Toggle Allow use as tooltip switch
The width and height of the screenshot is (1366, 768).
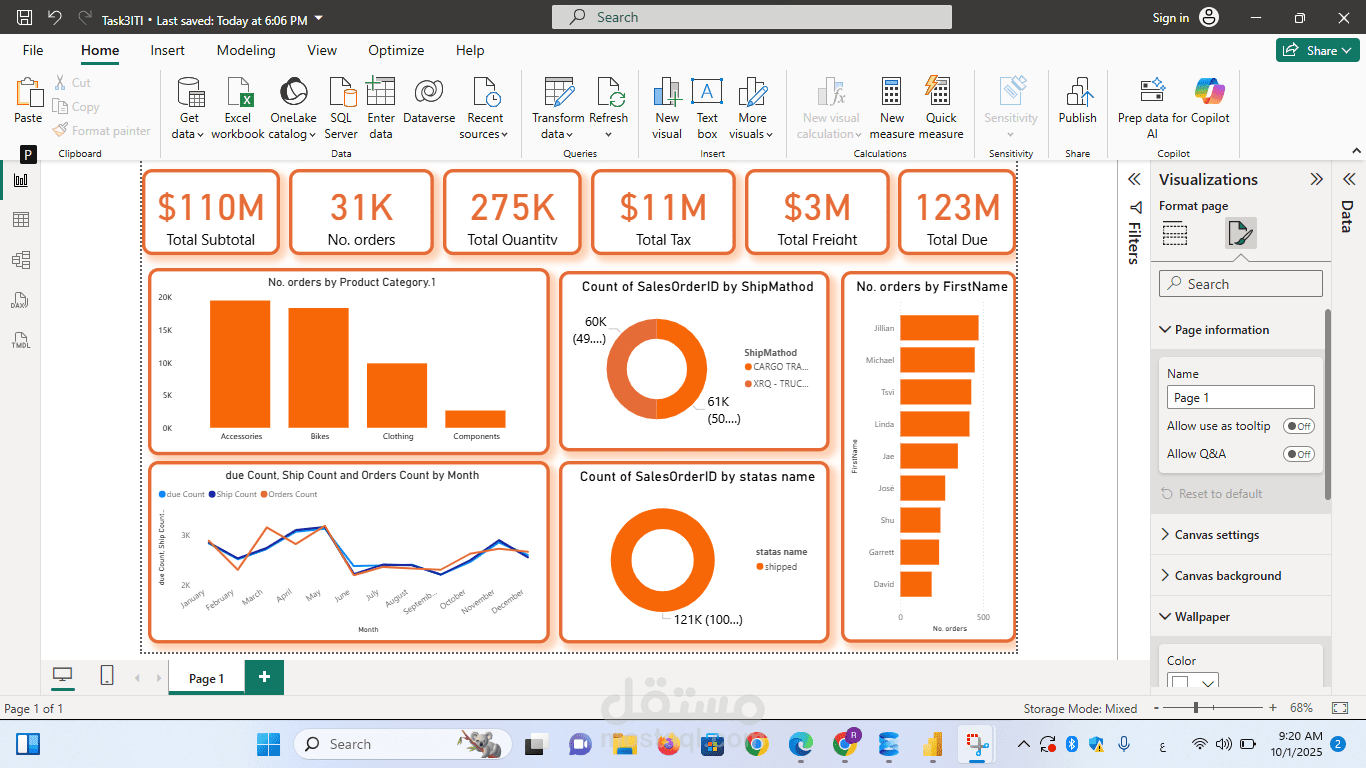tap(1299, 426)
